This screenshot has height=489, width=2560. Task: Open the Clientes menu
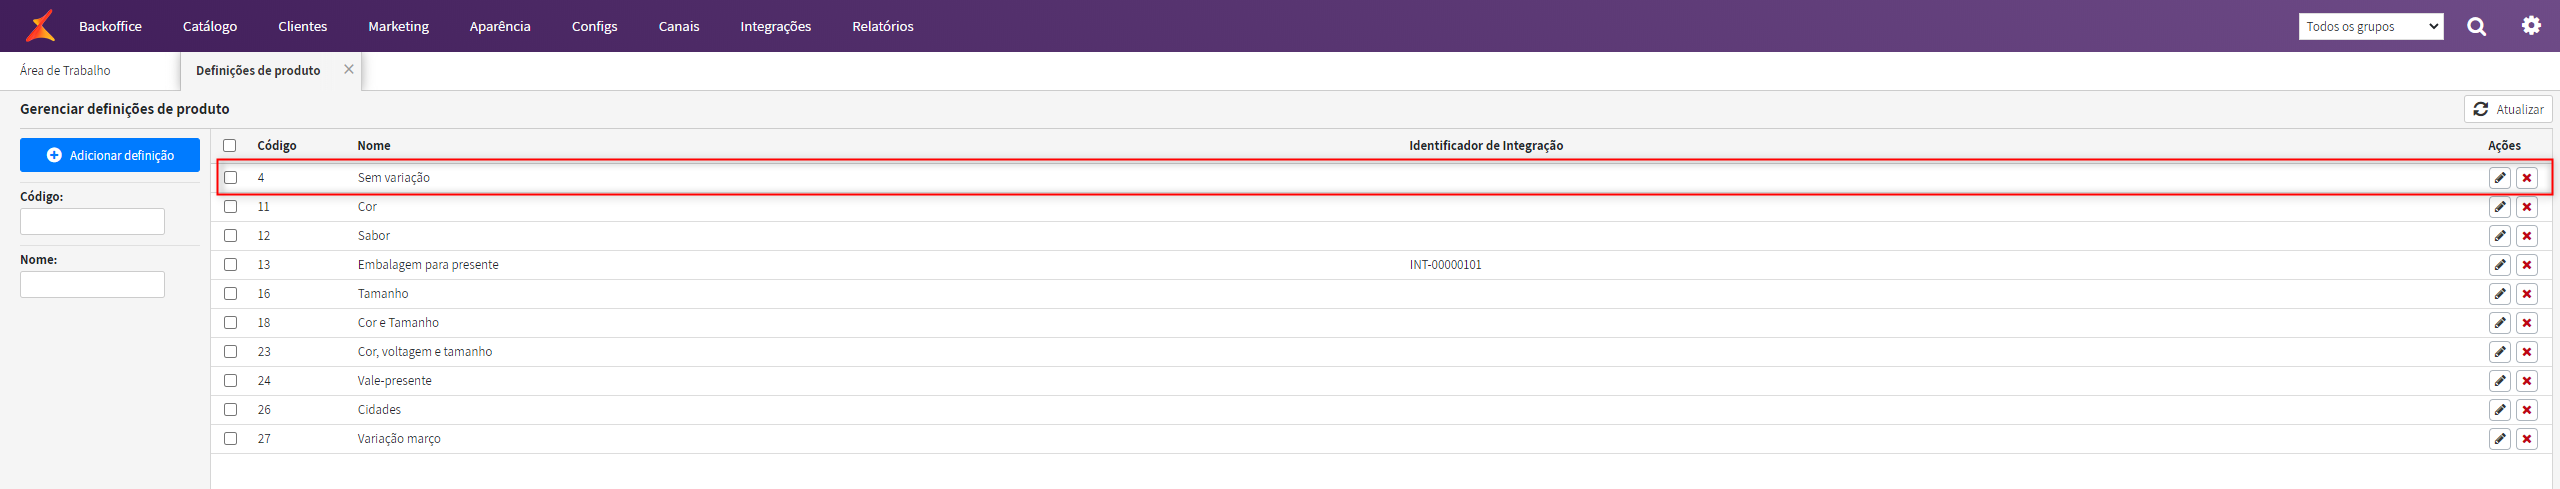click(302, 26)
